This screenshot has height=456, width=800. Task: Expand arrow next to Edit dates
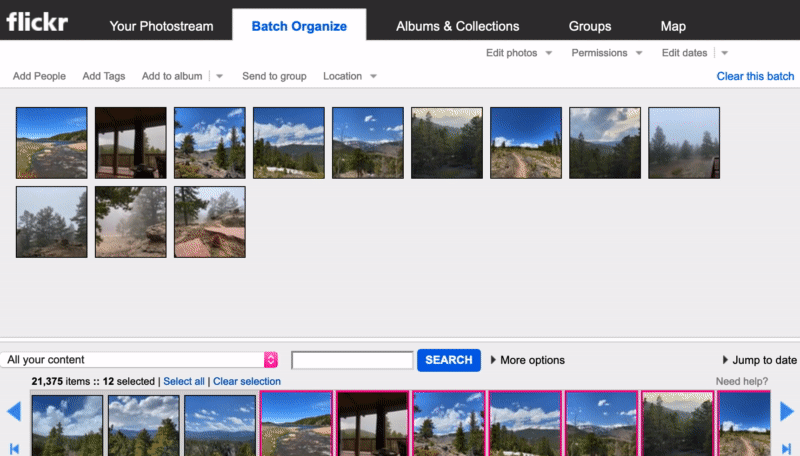pos(724,53)
